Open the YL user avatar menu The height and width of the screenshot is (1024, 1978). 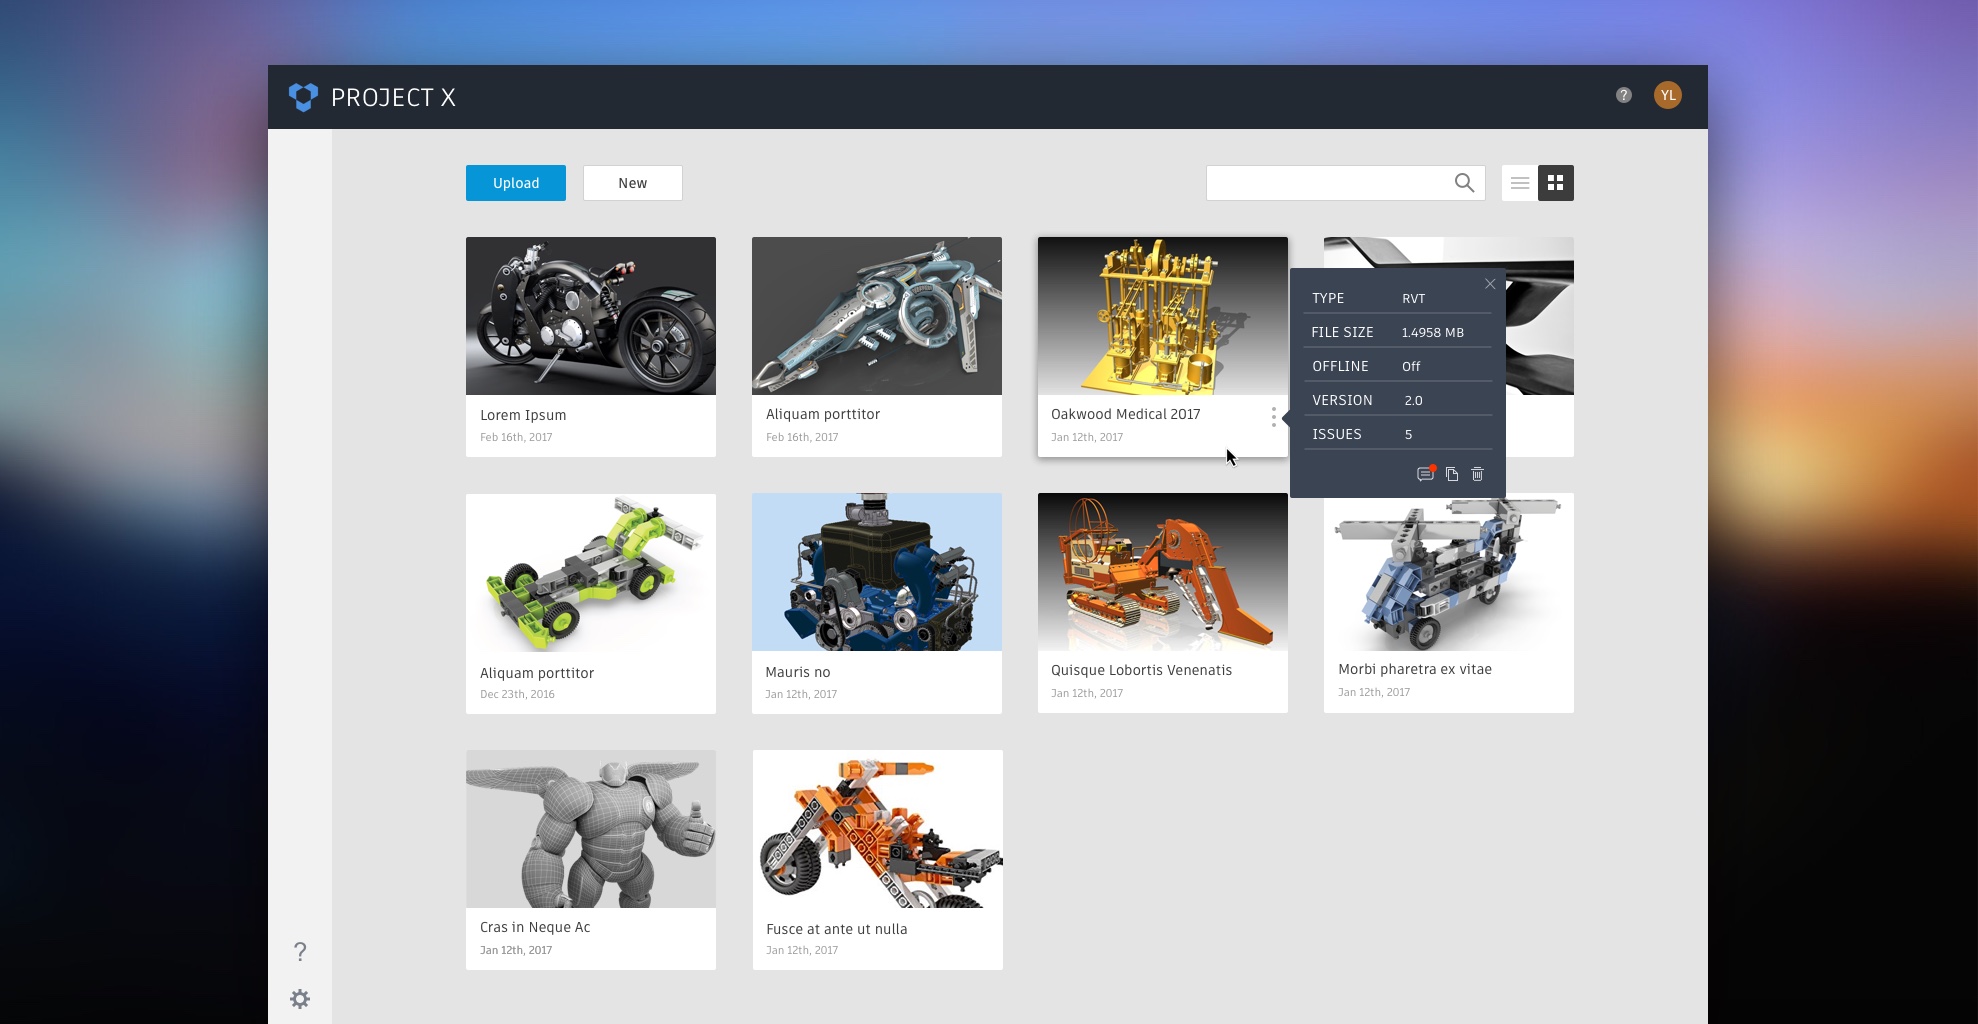coord(1667,95)
